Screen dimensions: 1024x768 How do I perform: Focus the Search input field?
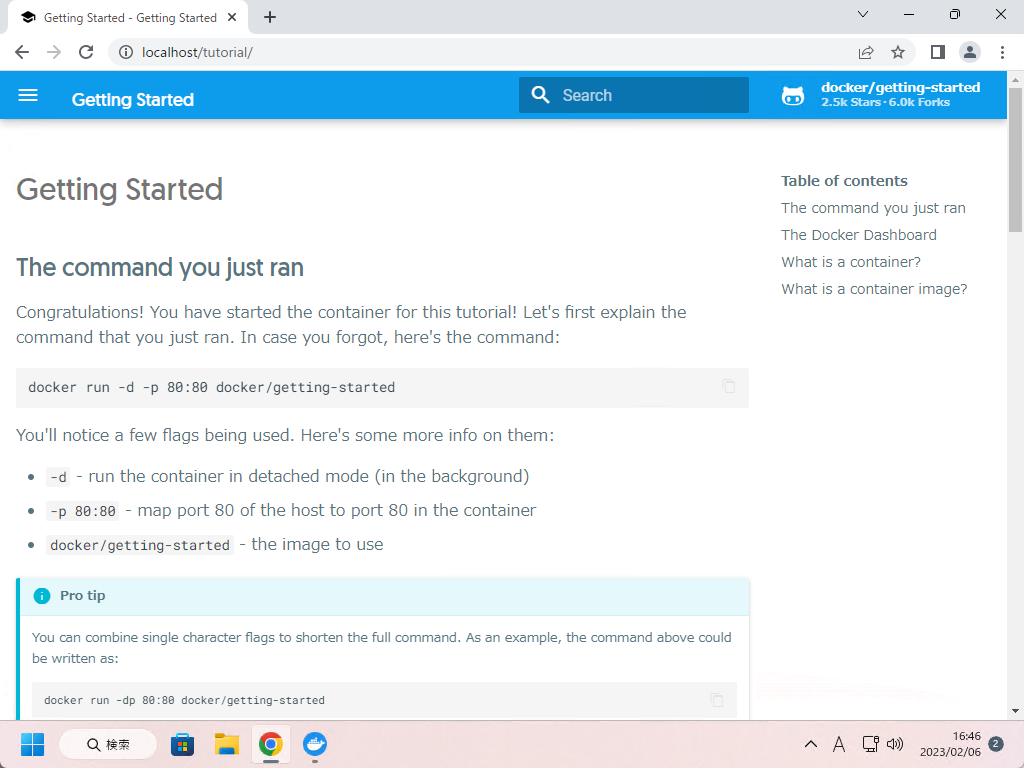click(x=633, y=95)
